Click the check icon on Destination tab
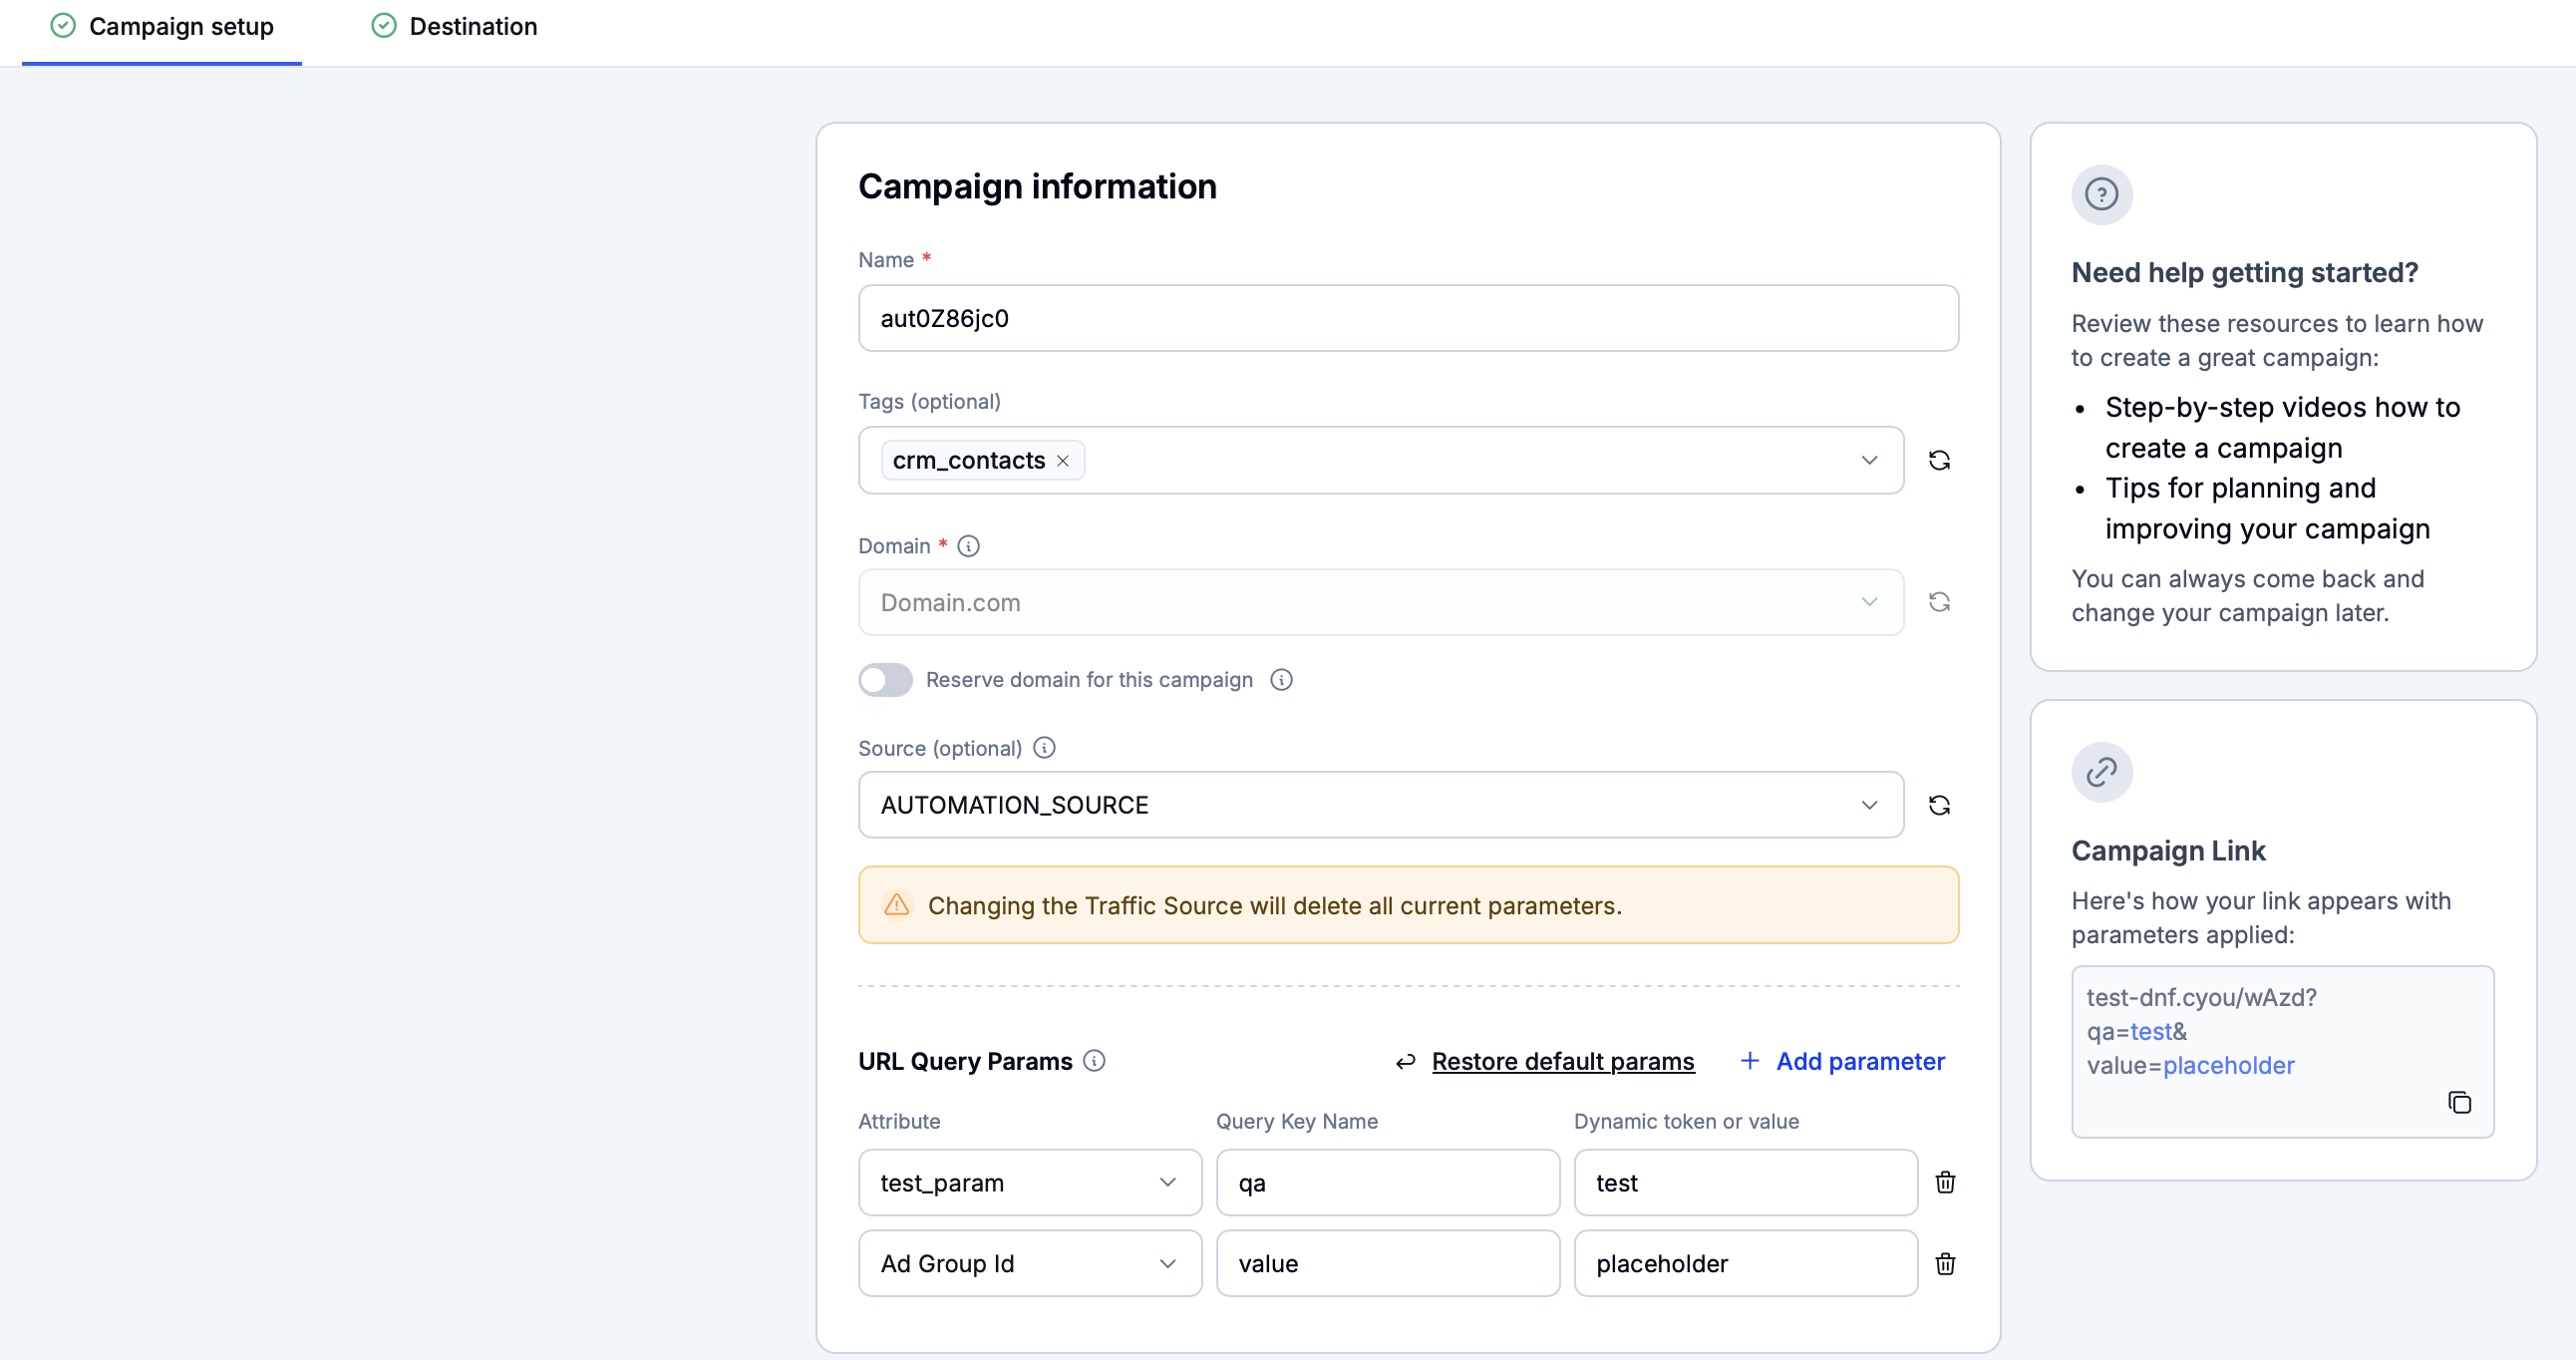 coord(384,26)
